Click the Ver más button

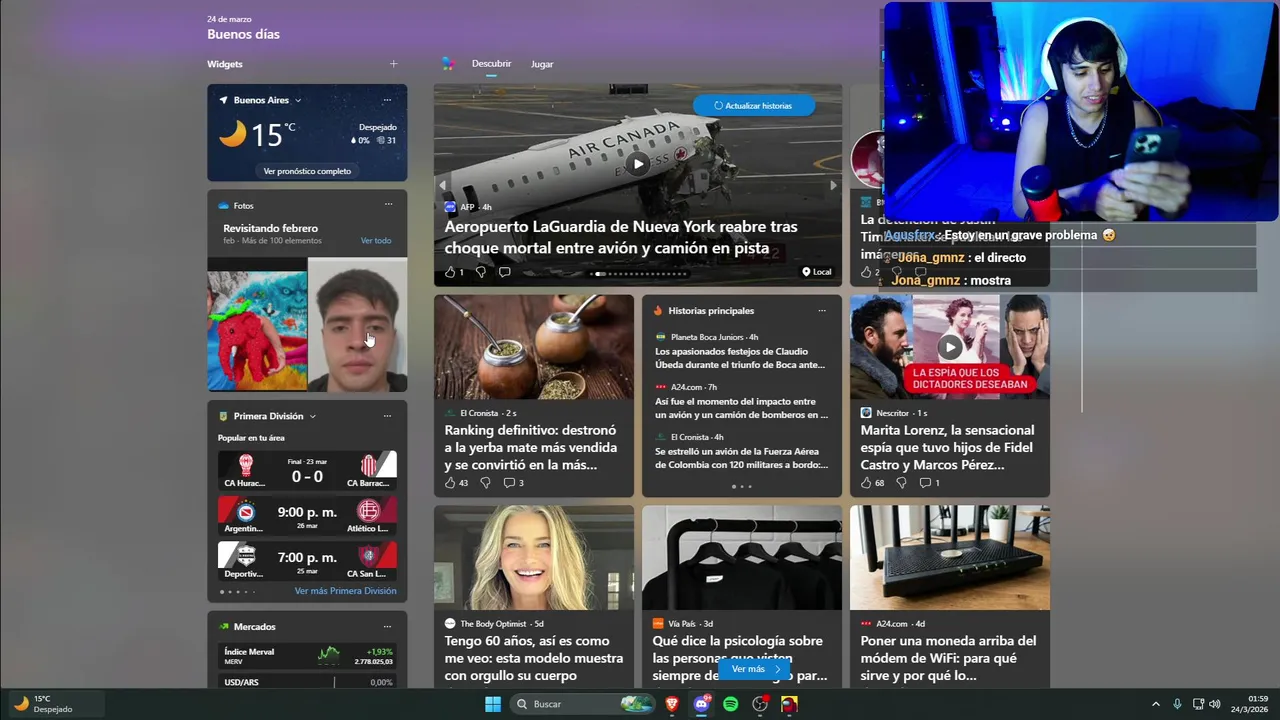754,669
